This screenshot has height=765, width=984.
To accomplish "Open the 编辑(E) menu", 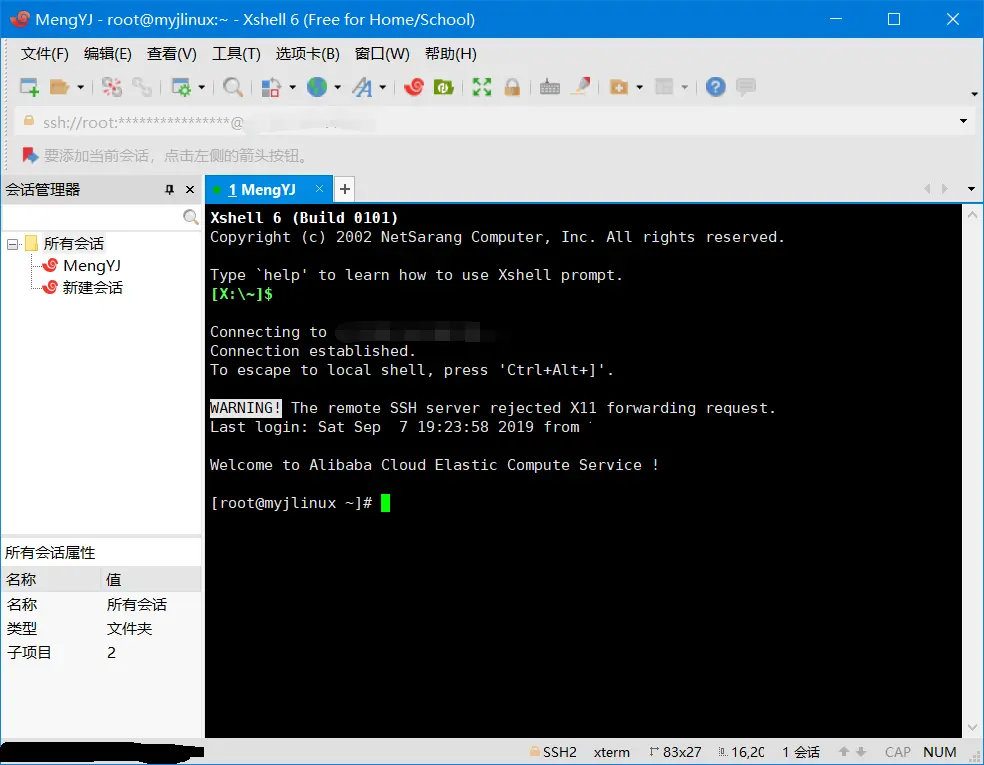I will (x=108, y=54).
